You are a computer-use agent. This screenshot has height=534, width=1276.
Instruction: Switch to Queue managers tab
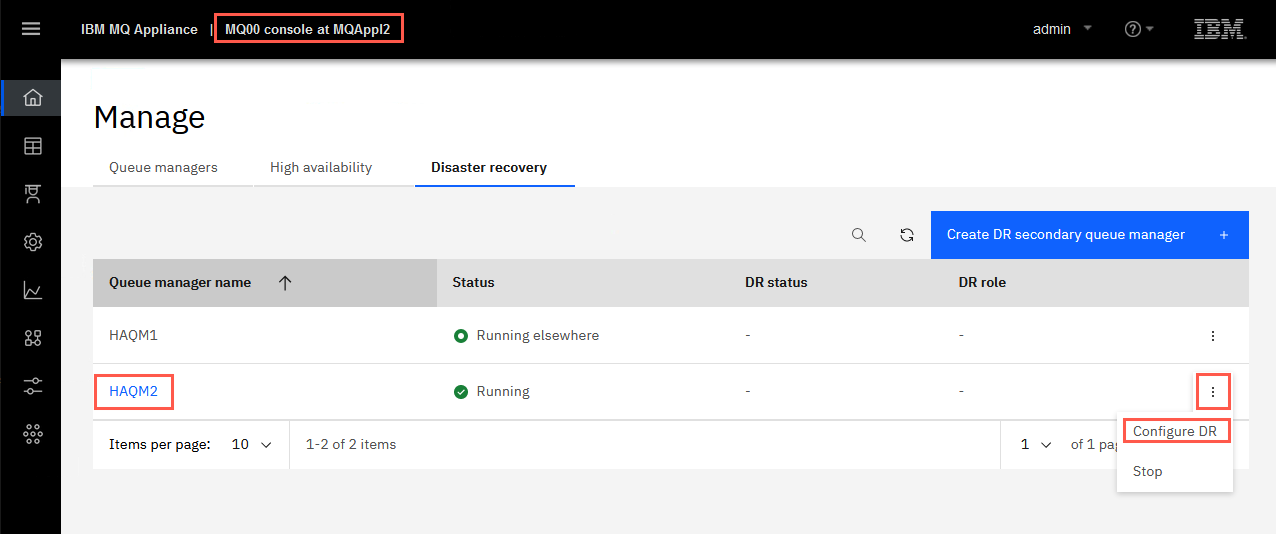click(163, 167)
